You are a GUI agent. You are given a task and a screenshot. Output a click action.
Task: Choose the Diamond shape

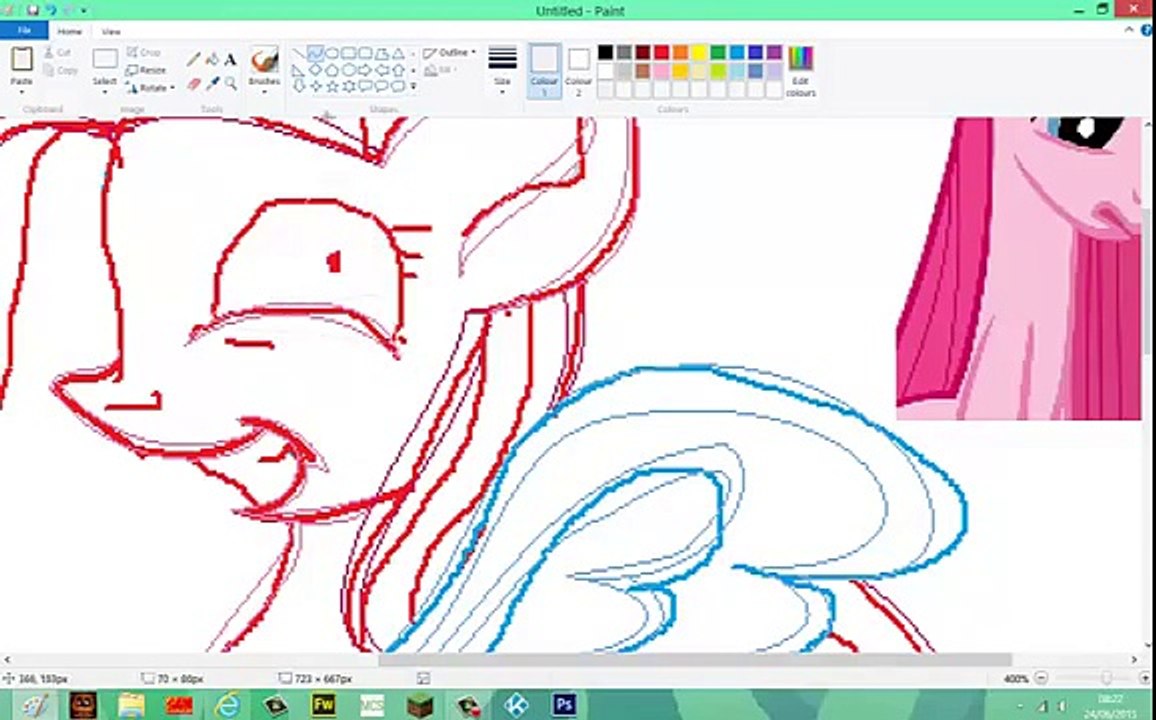pos(316,70)
